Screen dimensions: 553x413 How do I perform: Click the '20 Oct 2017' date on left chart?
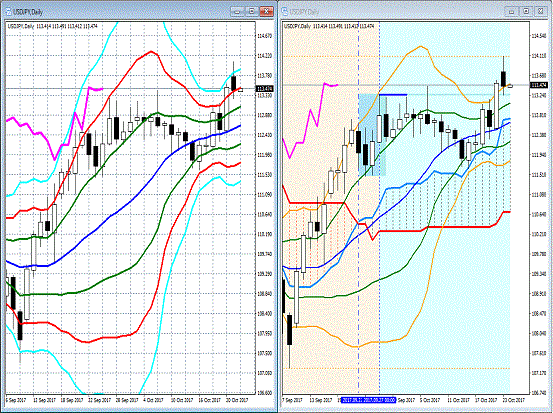coord(237,400)
